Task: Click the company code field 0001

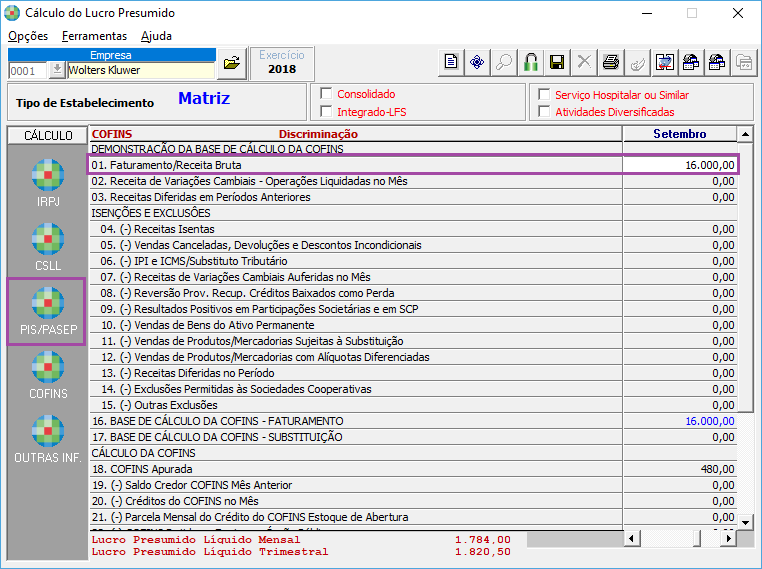Action: tap(28, 71)
